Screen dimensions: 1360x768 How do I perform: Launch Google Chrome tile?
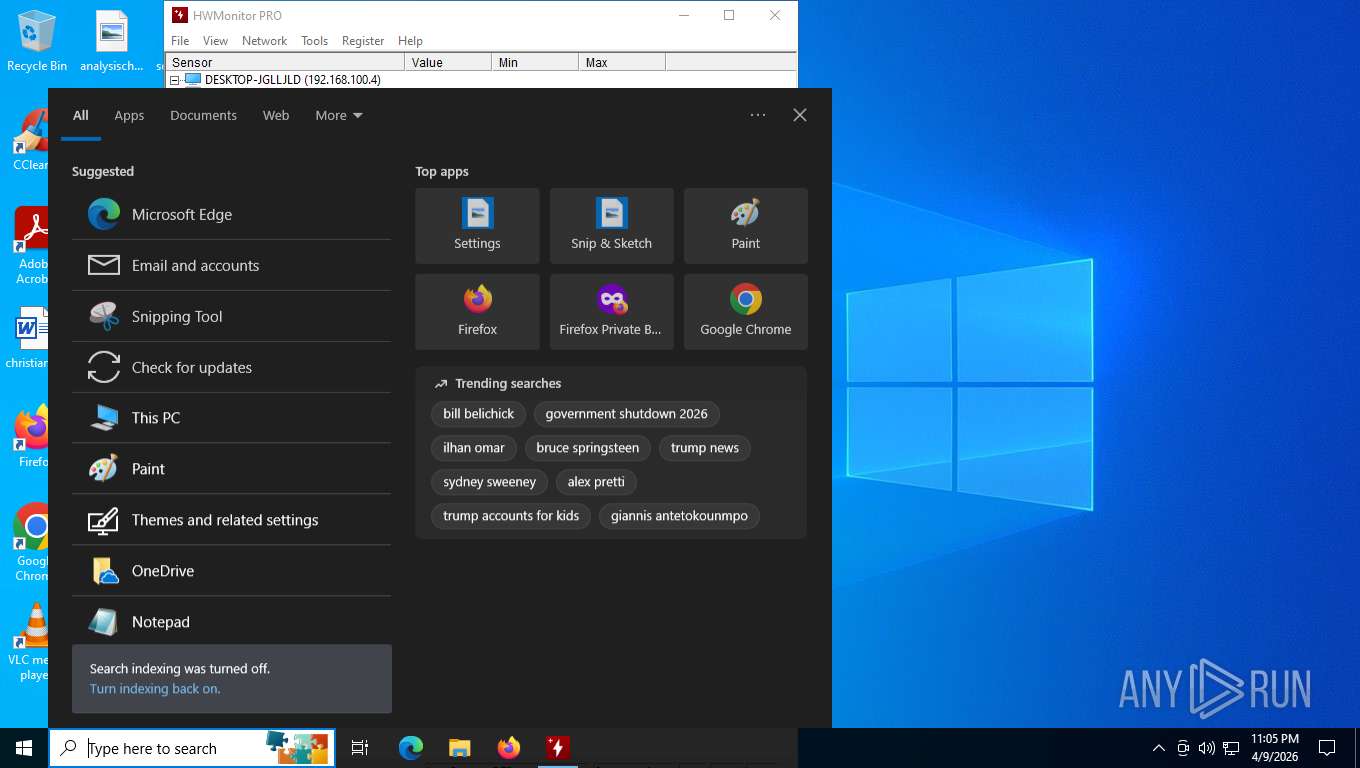[x=745, y=312]
